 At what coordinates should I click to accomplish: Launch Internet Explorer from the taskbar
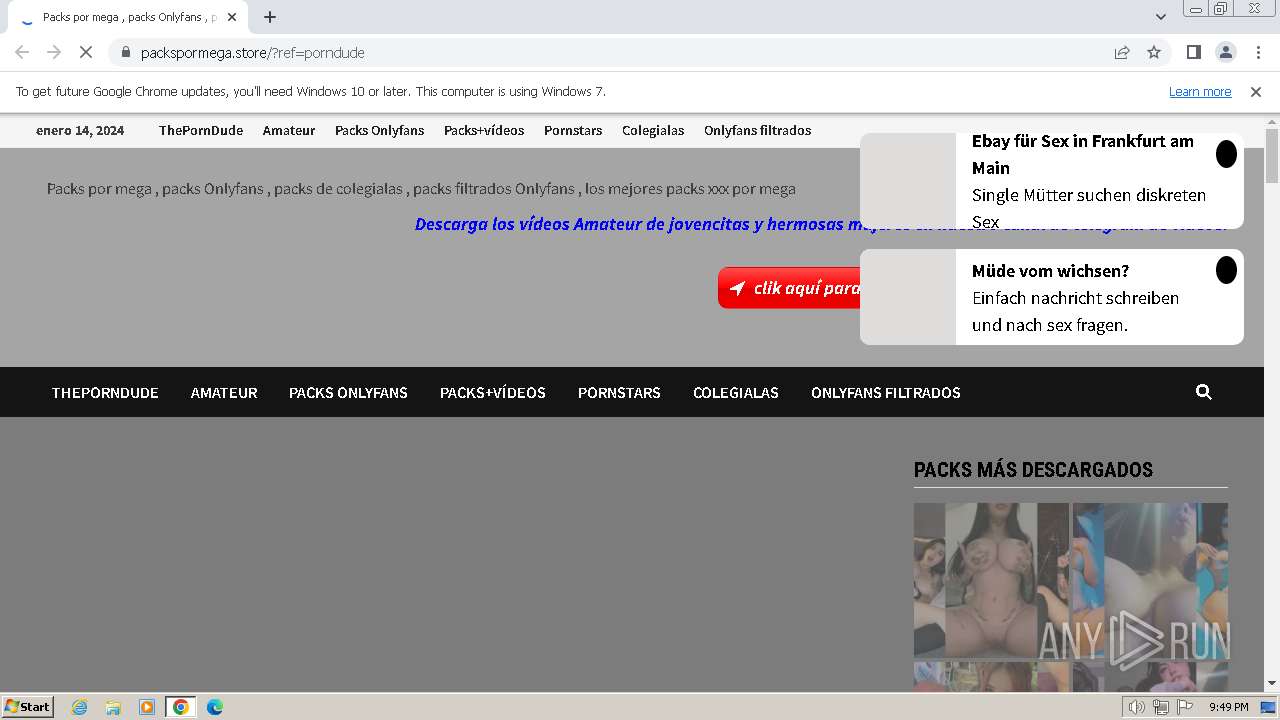click(x=79, y=707)
